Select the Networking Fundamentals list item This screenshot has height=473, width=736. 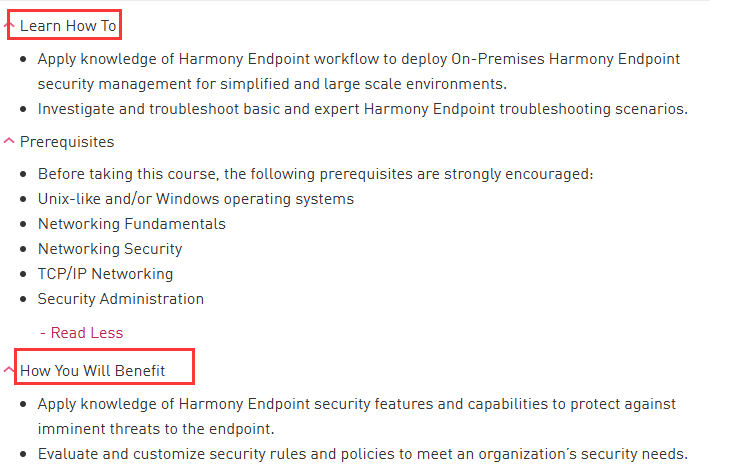tap(132, 224)
